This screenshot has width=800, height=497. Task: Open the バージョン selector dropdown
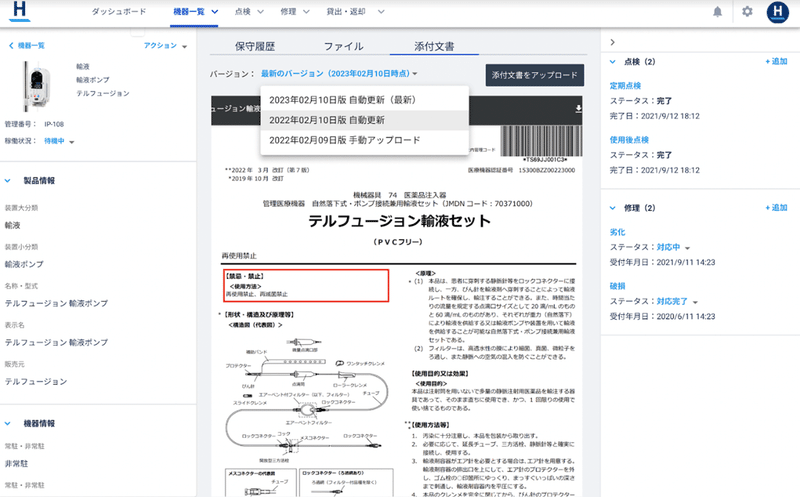point(339,73)
